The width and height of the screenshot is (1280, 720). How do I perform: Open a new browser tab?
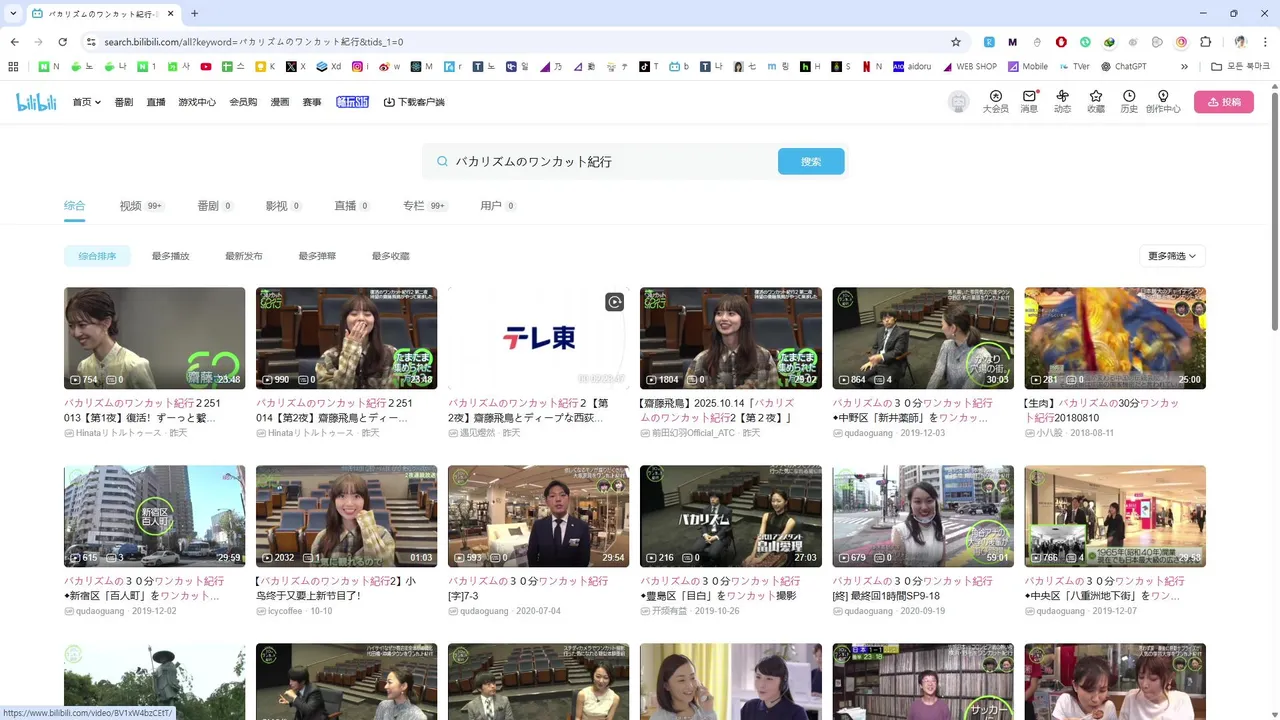pyautogui.click(x=194, y=13)
